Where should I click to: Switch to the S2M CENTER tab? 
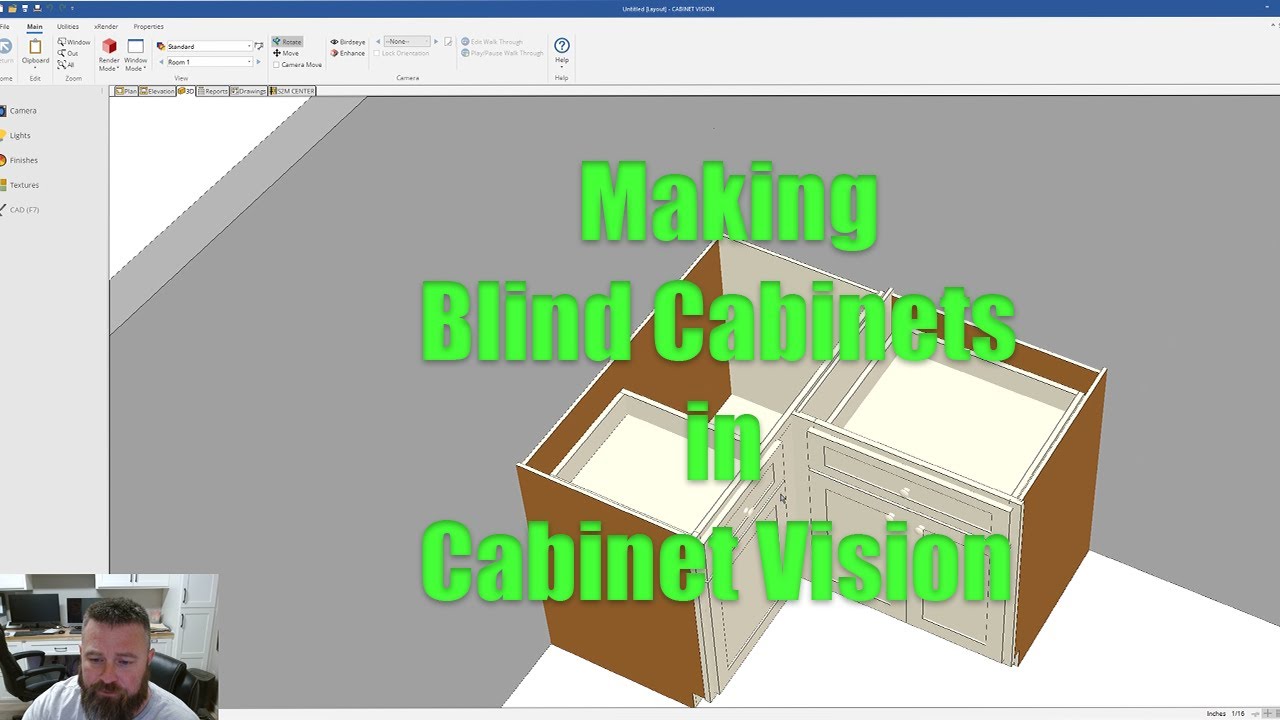pyautogui.click(x=292, y=91)
